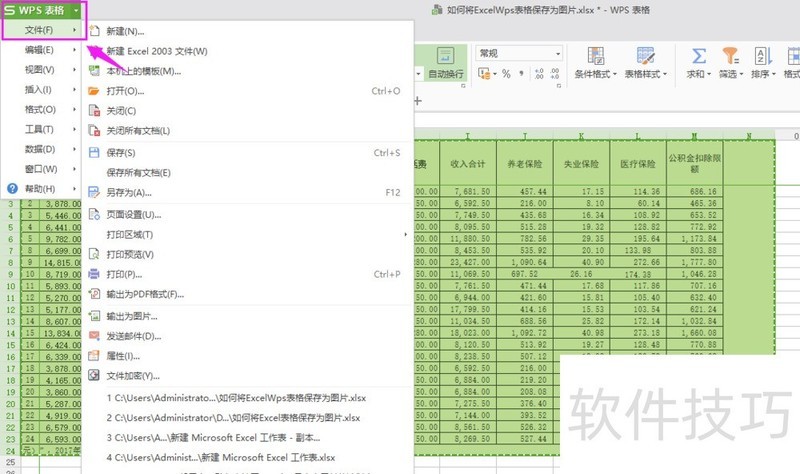Image resolution: width=800 pixels, height=474 pixels.
Task: Expand the 排序 dropdown arrow
Action: [774, 74]
